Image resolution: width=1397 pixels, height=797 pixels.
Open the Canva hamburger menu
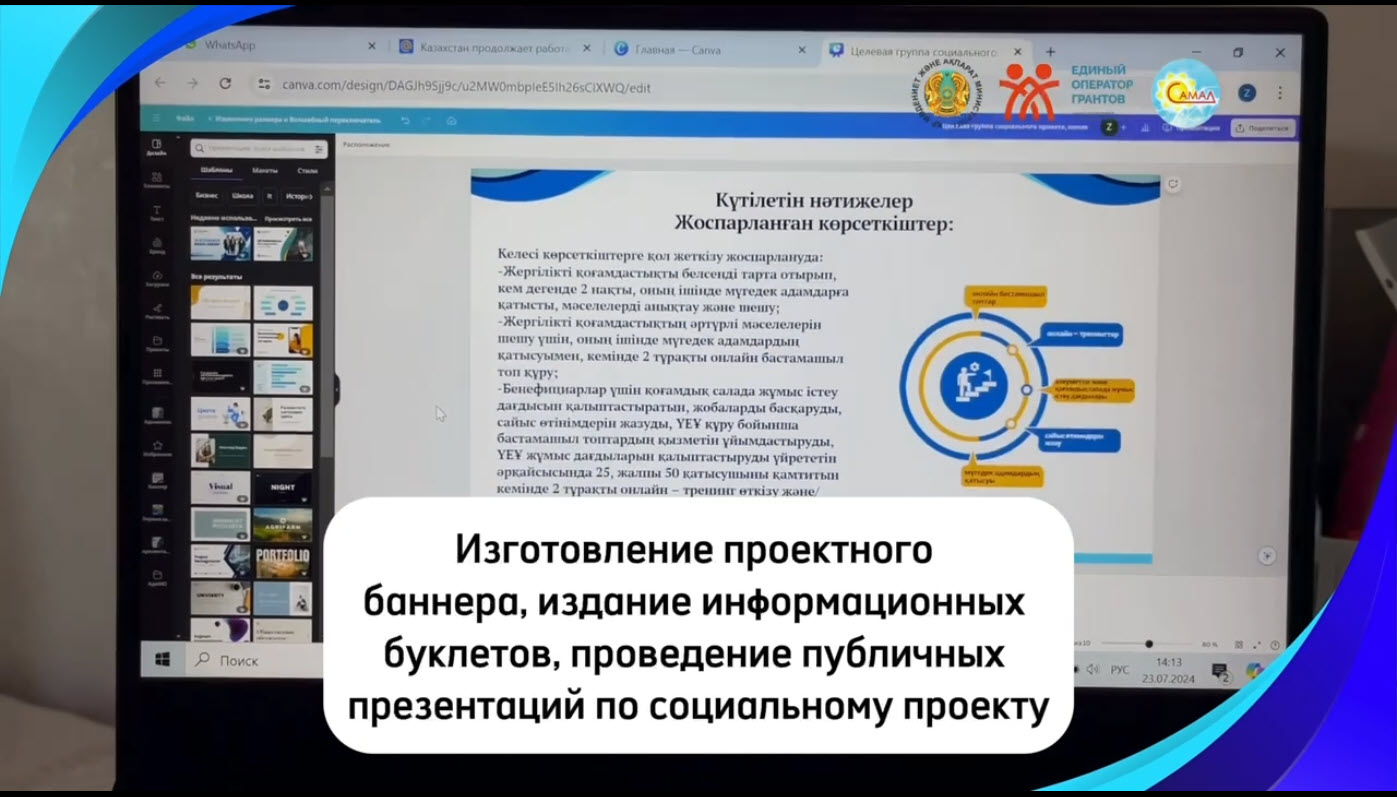156,118
